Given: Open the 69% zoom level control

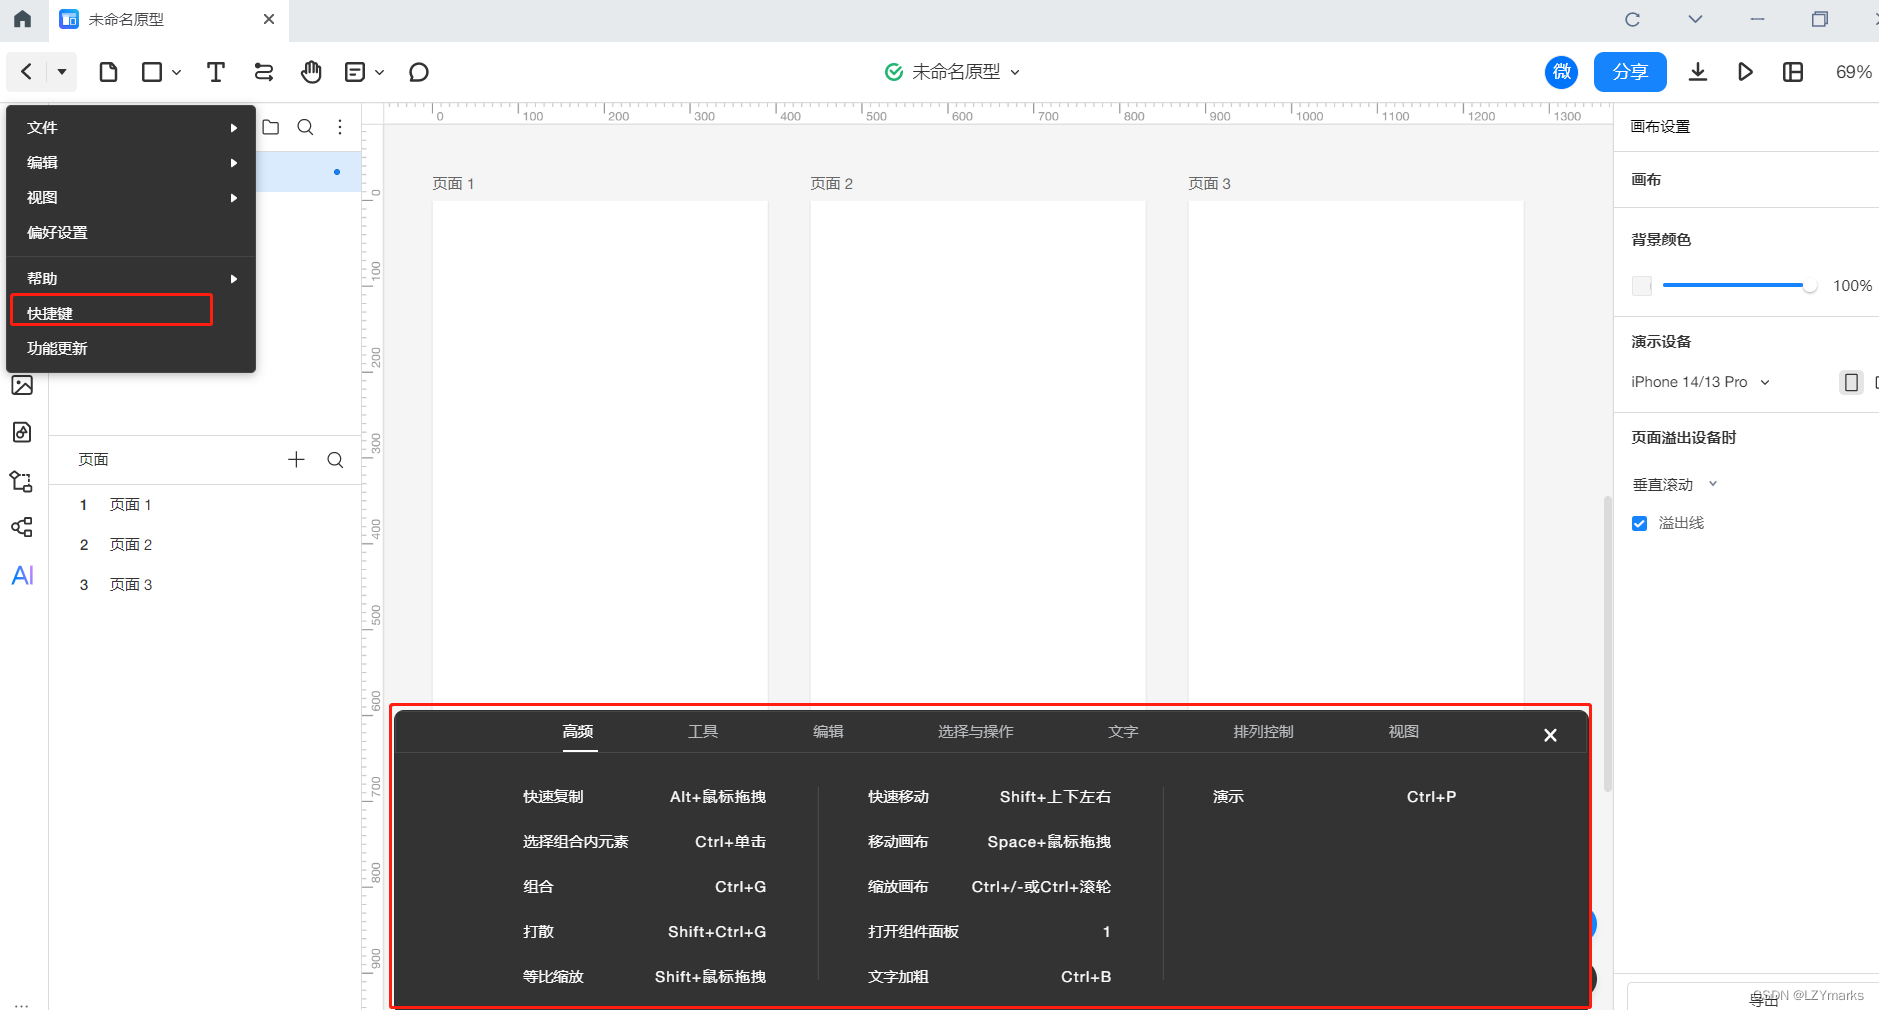Looking at the screenshot, I should pos(1853,72).
